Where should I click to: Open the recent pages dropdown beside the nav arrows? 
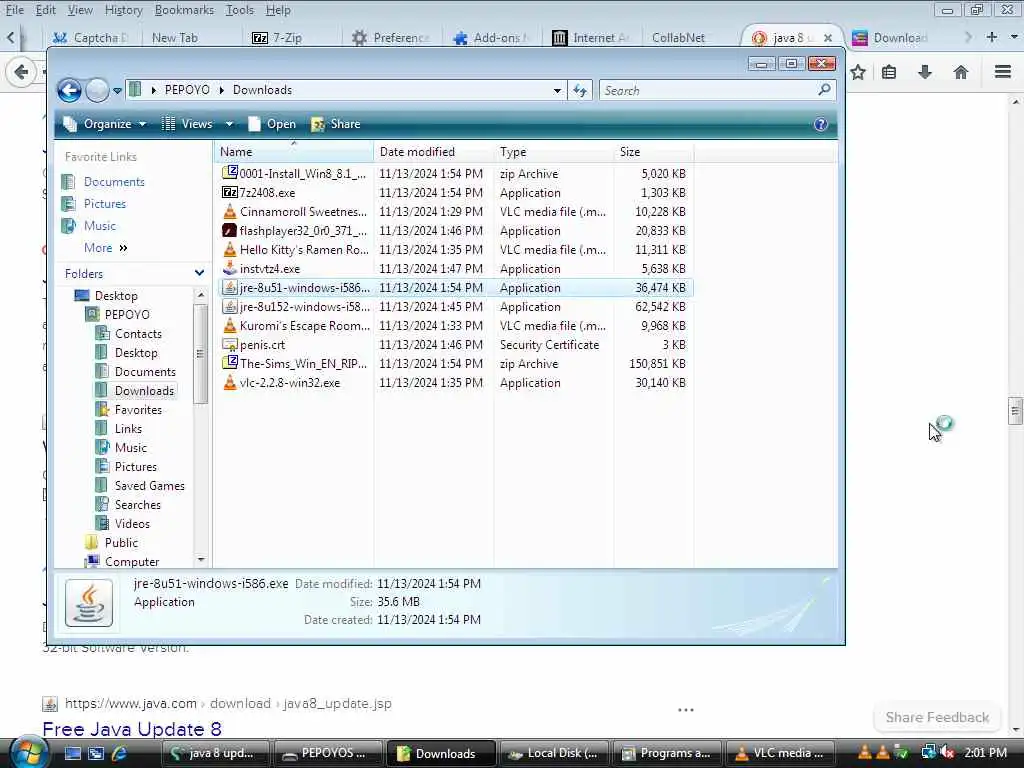click(x=118, y=91)
